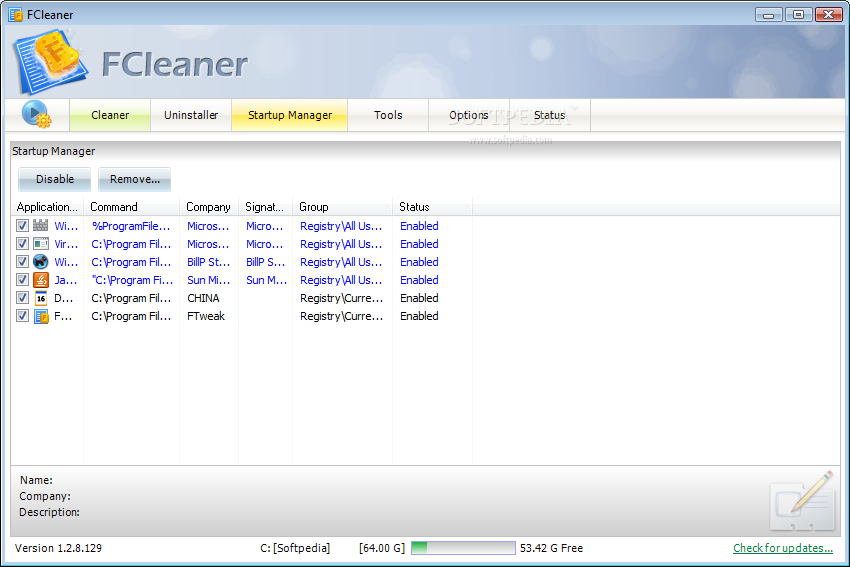850x567 pixels.
Task: Select the Sun M... signature cell
Action: pyautogui.click(x=266, y=280)
